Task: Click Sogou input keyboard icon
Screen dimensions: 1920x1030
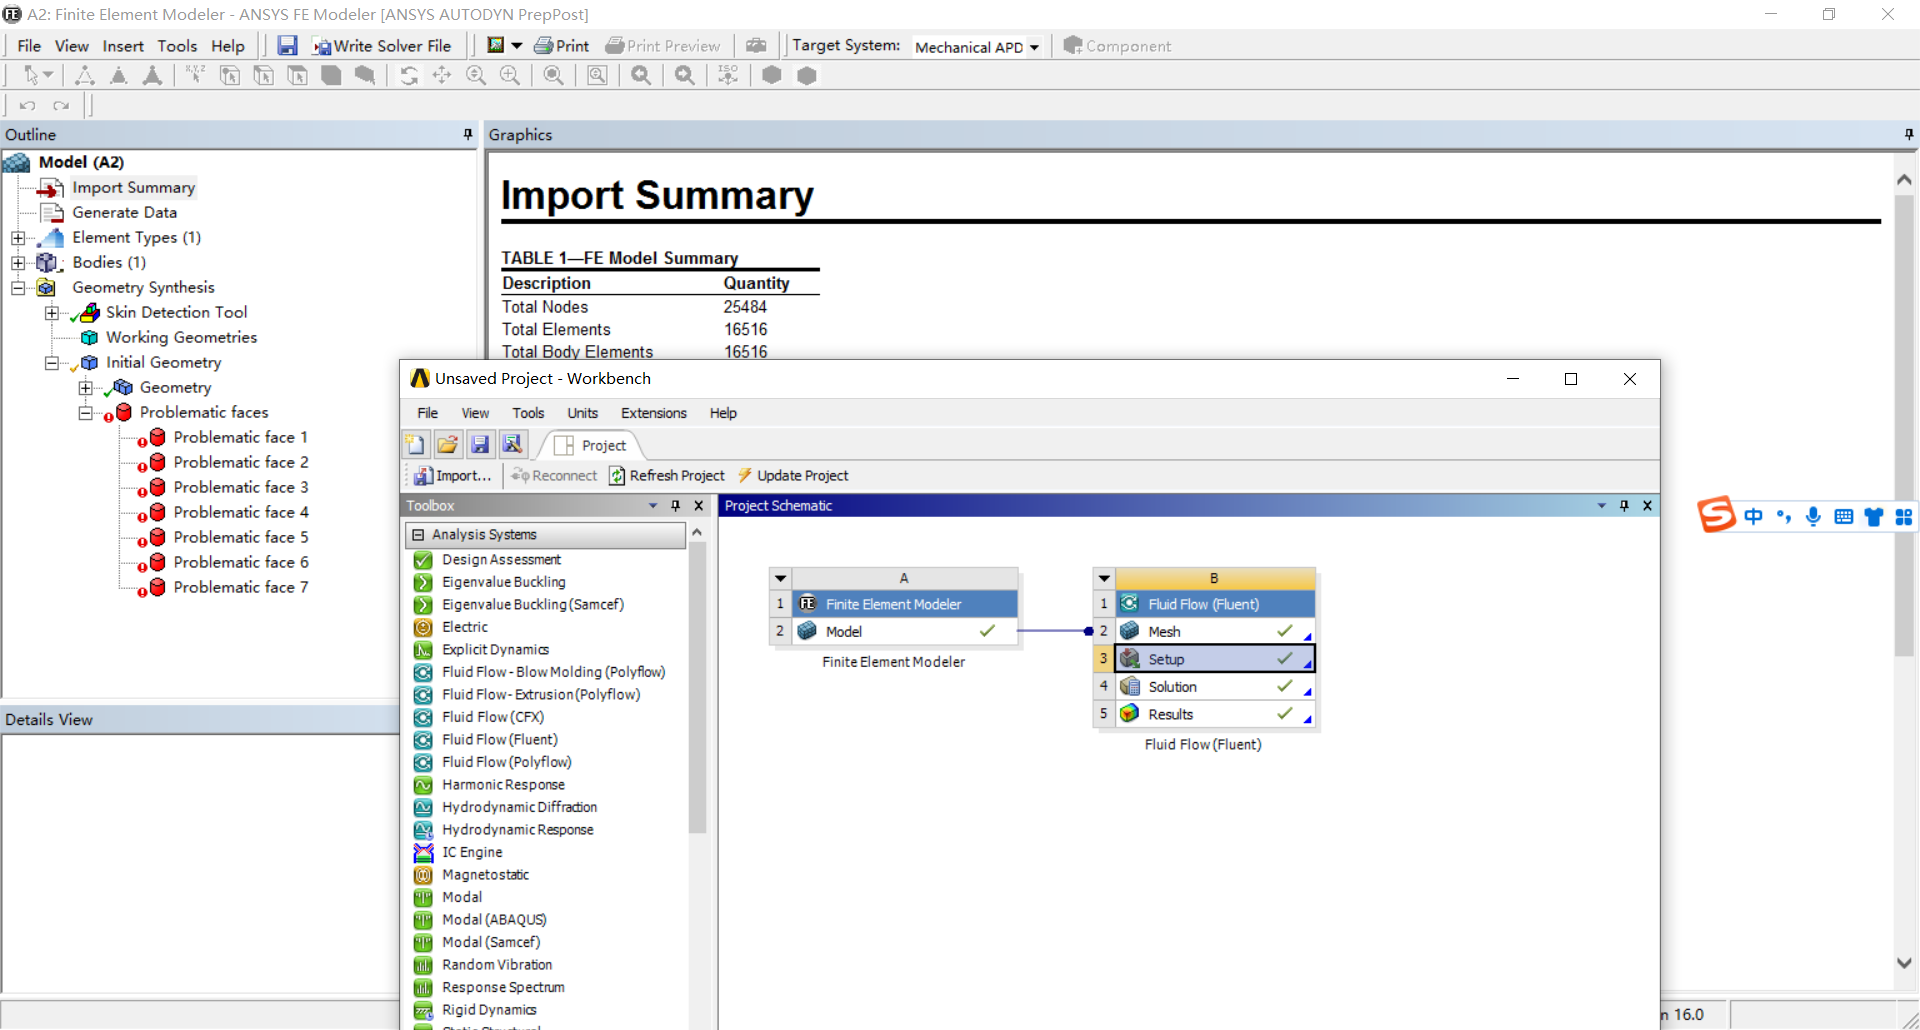Action: coord(1844,516)
